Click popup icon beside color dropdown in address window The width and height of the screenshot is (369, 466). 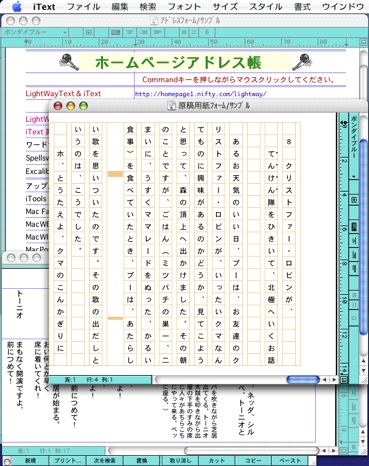pyautogui.click(x=89, y=32)
